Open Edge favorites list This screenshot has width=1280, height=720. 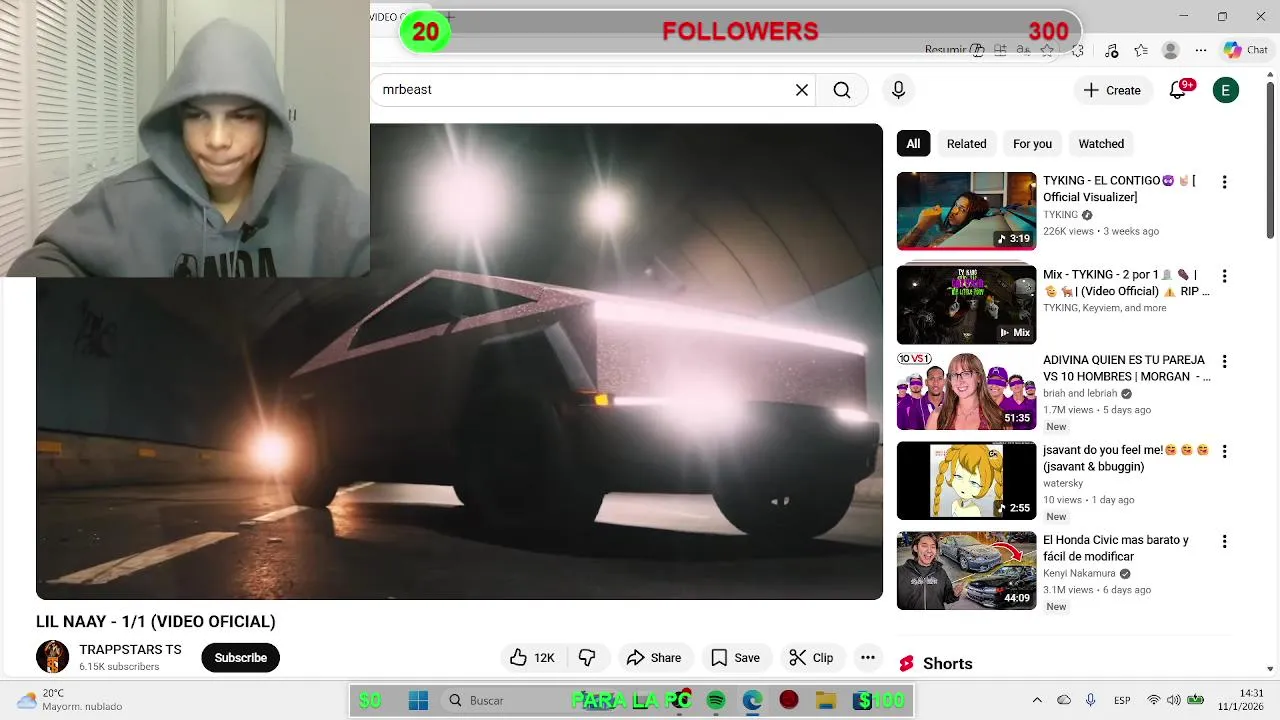tap(1141, 50)
